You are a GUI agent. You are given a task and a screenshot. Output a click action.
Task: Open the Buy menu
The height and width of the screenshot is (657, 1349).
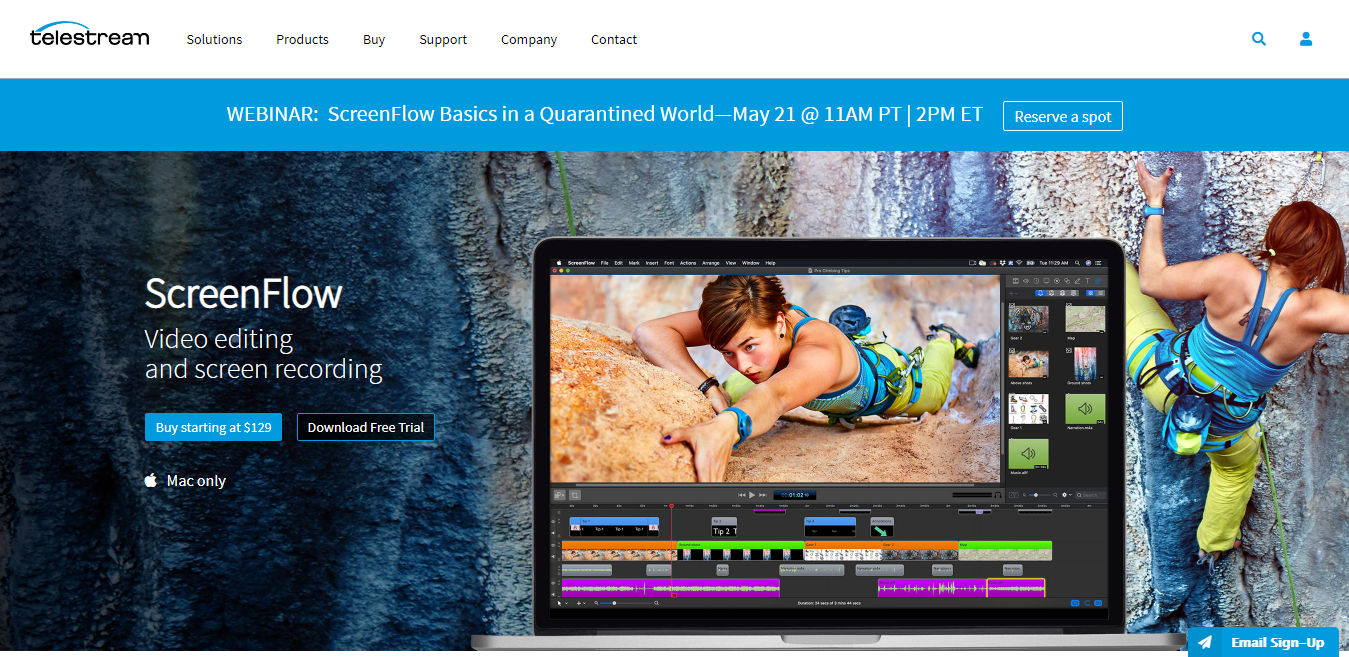[374, 40]
